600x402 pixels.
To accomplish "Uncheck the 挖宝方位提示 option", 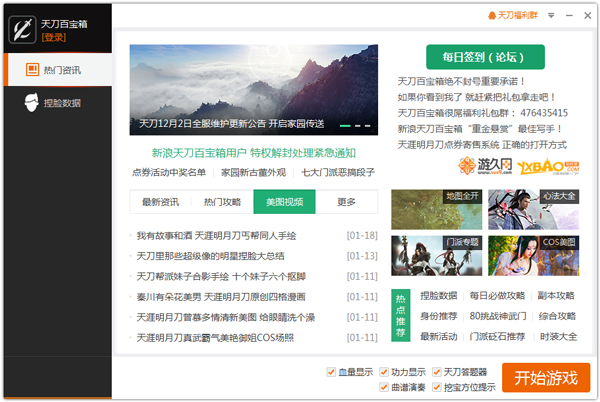I will [437, 387].
